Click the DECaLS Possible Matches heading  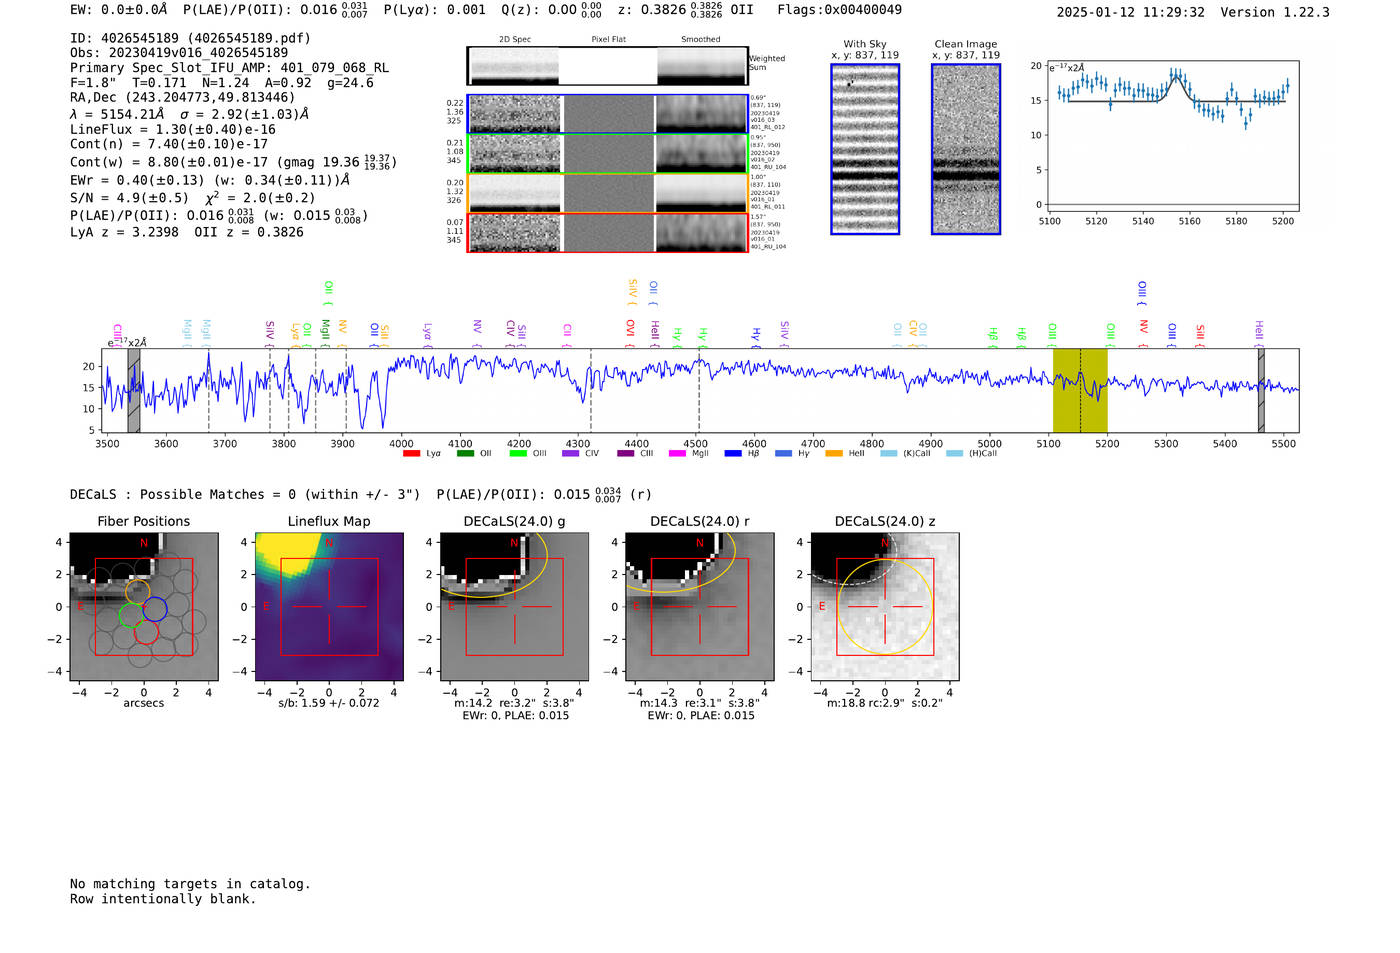pos(245,494)
